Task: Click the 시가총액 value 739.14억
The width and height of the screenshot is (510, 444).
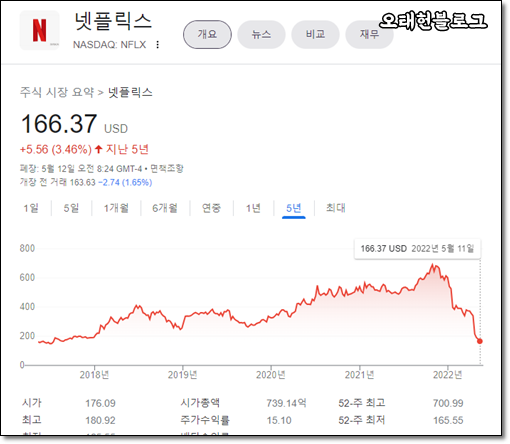Action: (x=286, y=403)
